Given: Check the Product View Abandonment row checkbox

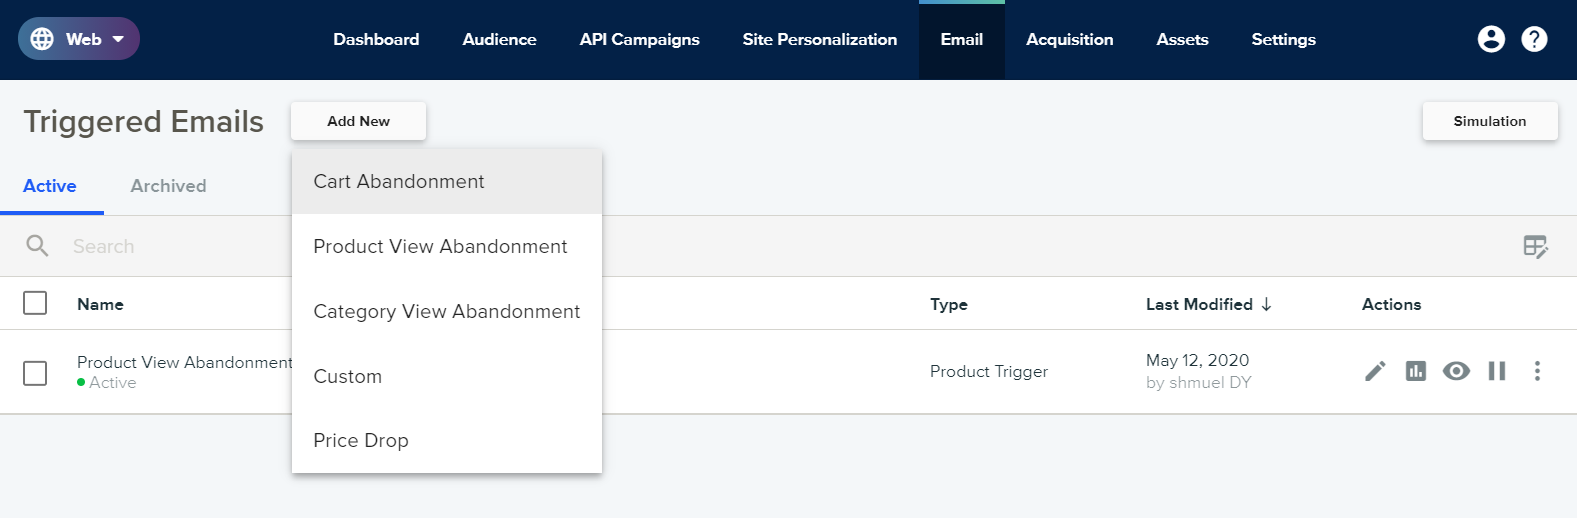Looking at the screenshot, I should tap(35, 373).
